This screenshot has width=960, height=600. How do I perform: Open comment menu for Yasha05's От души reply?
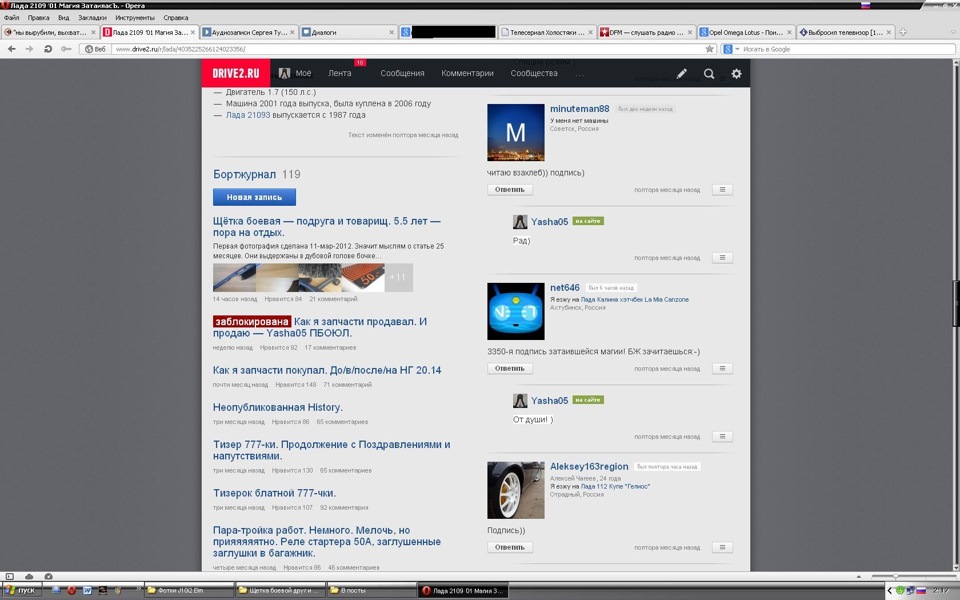(722, 437)
